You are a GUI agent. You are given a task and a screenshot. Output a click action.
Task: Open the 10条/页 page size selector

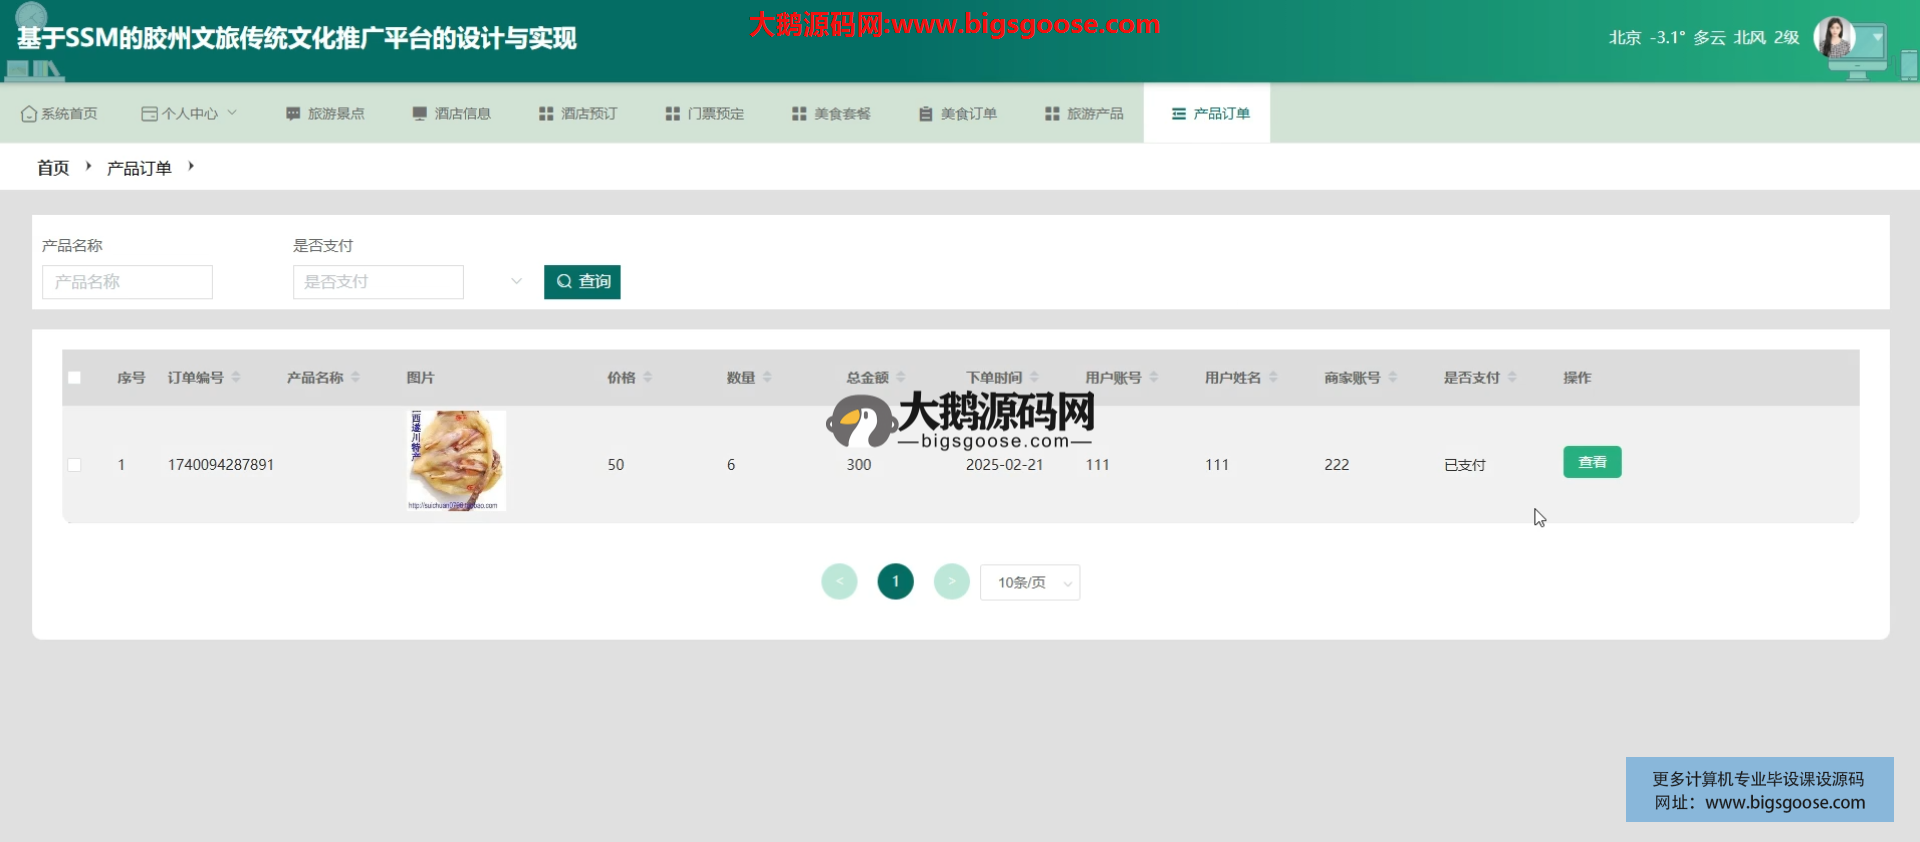[1030, 582]
